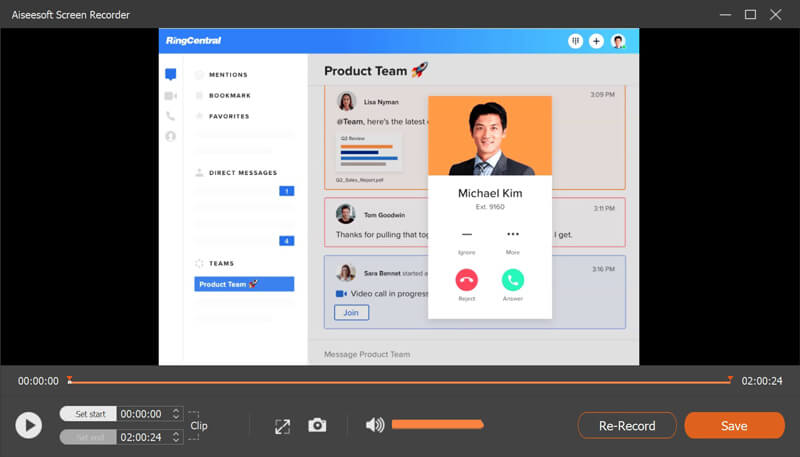The height and width of the screenshot is (457, 800).
Task: Click the Re-Record button
Action: 627,425
